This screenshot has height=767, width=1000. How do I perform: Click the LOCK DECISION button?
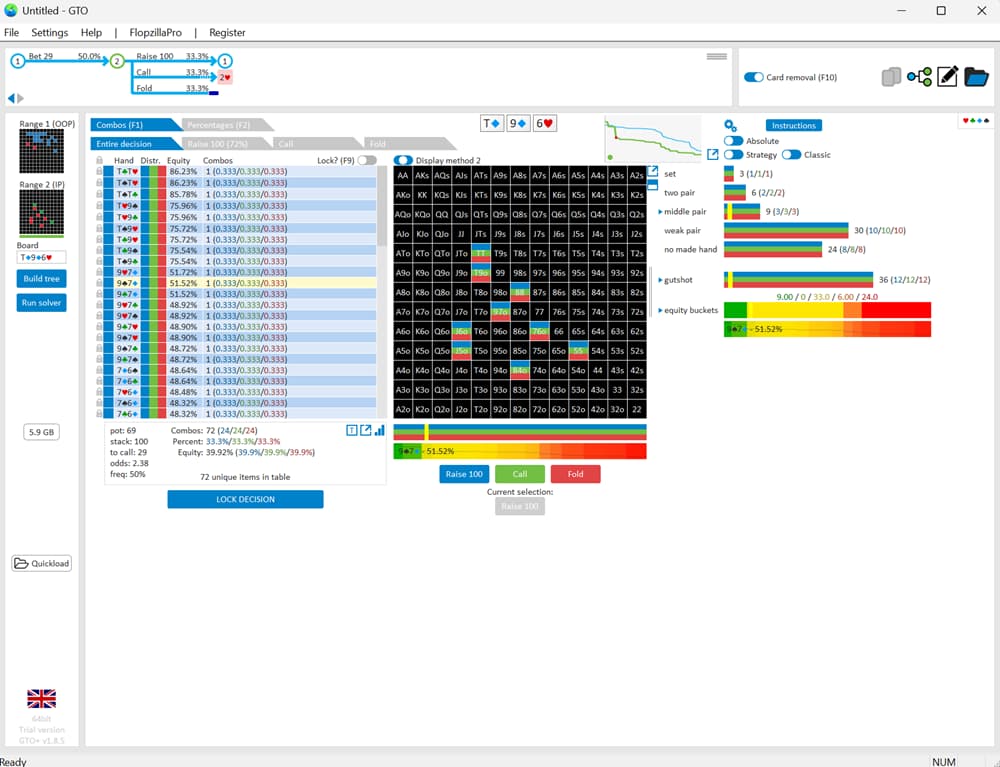tap(246, 499)
